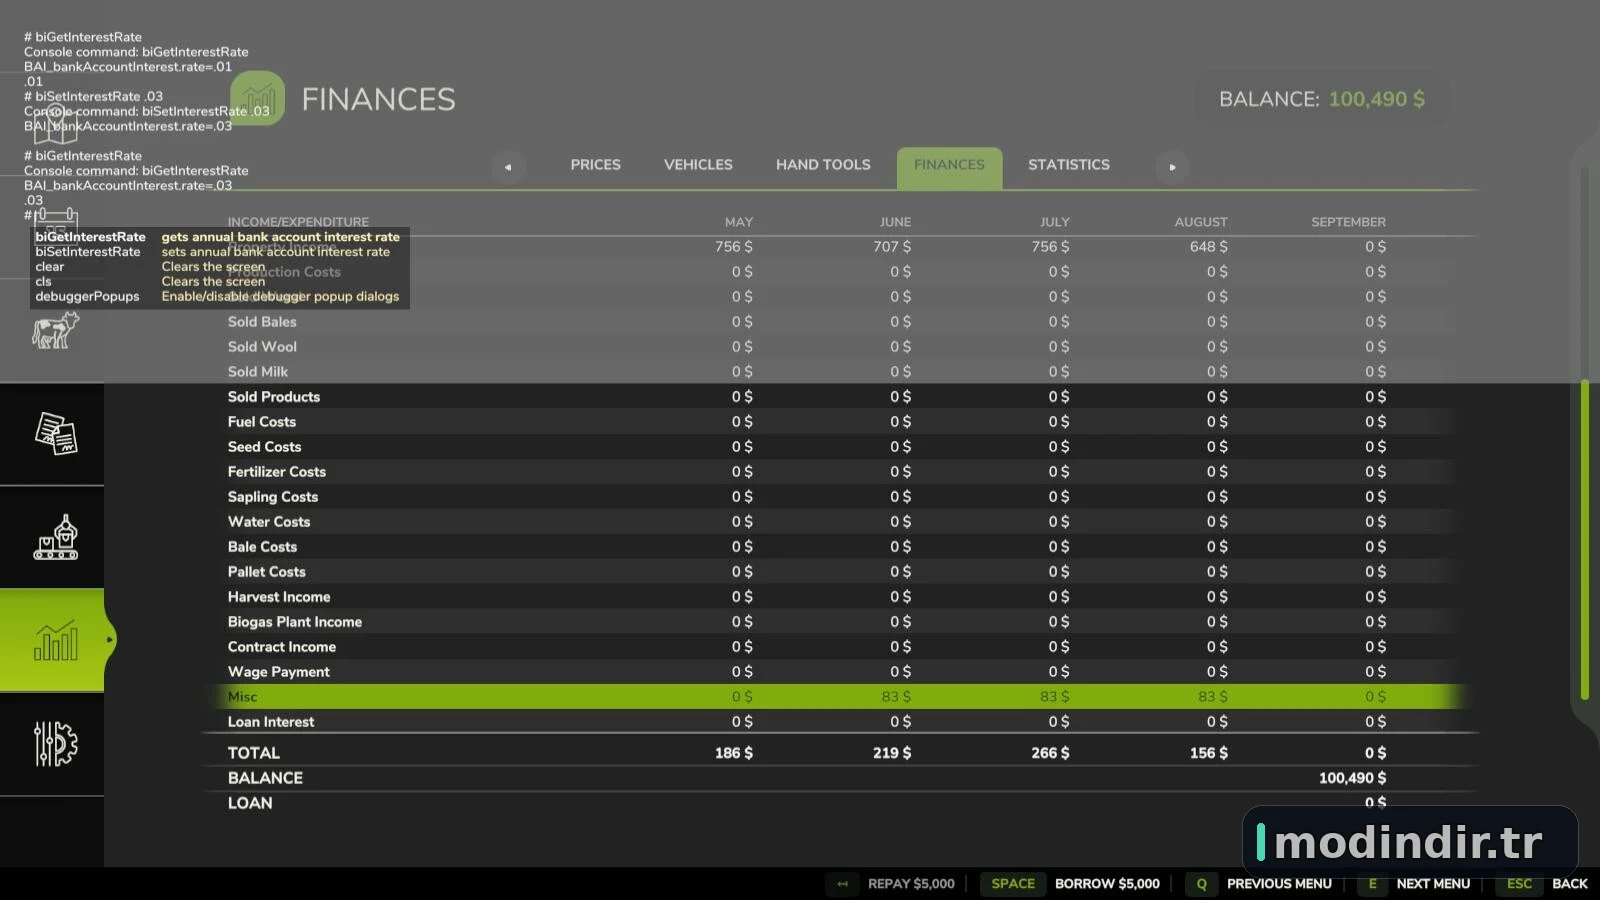Click the 648 $ value under August
Screen dimensions: 1600x900
pyautogui.click(x=1209, y=247)
